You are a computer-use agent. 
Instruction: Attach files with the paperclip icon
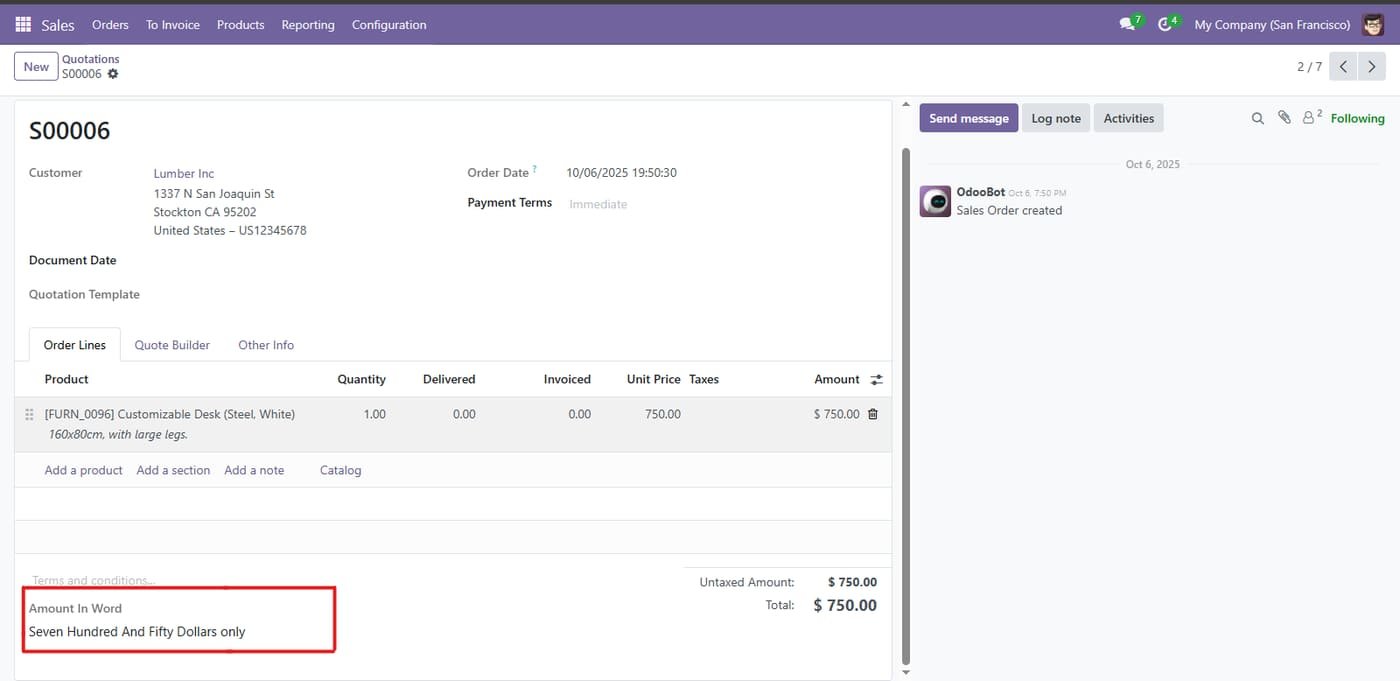pyautogui.click(x=1285, y=118)
